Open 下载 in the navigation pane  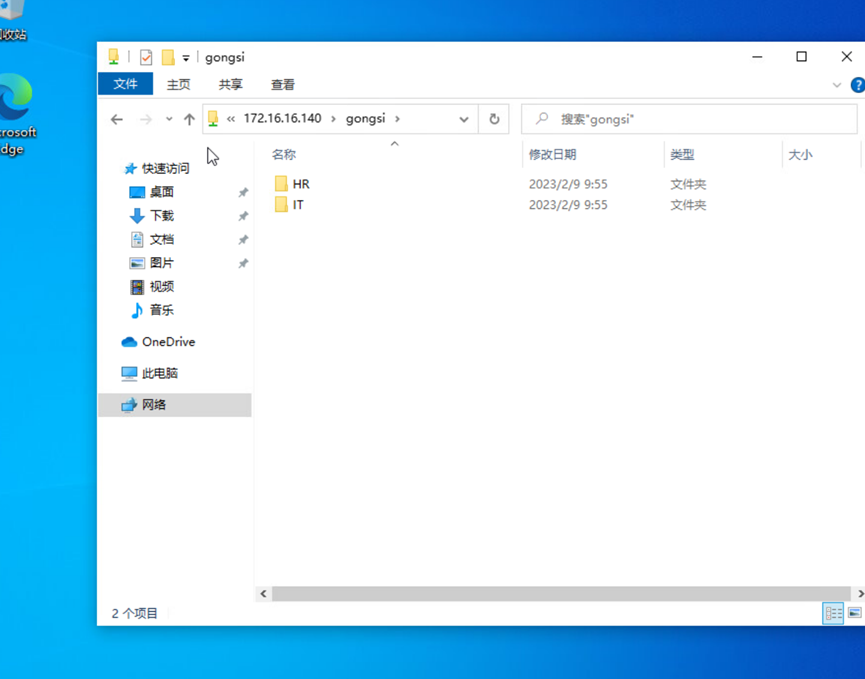(x=162, y=216)
